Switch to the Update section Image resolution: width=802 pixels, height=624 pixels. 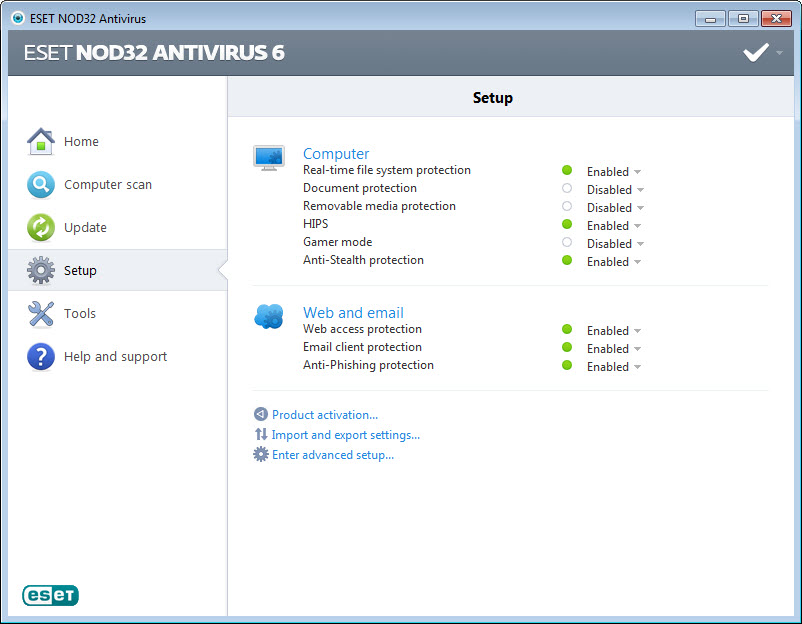[118, 227]
